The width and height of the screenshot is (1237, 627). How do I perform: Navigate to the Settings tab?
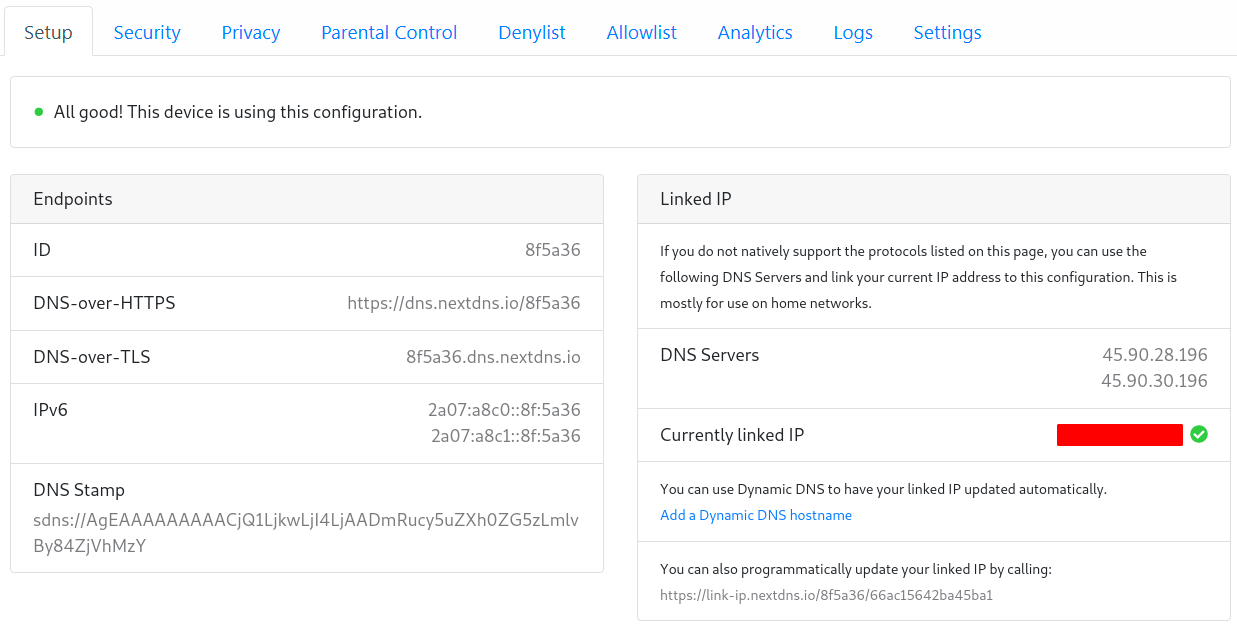coord(947,33)
